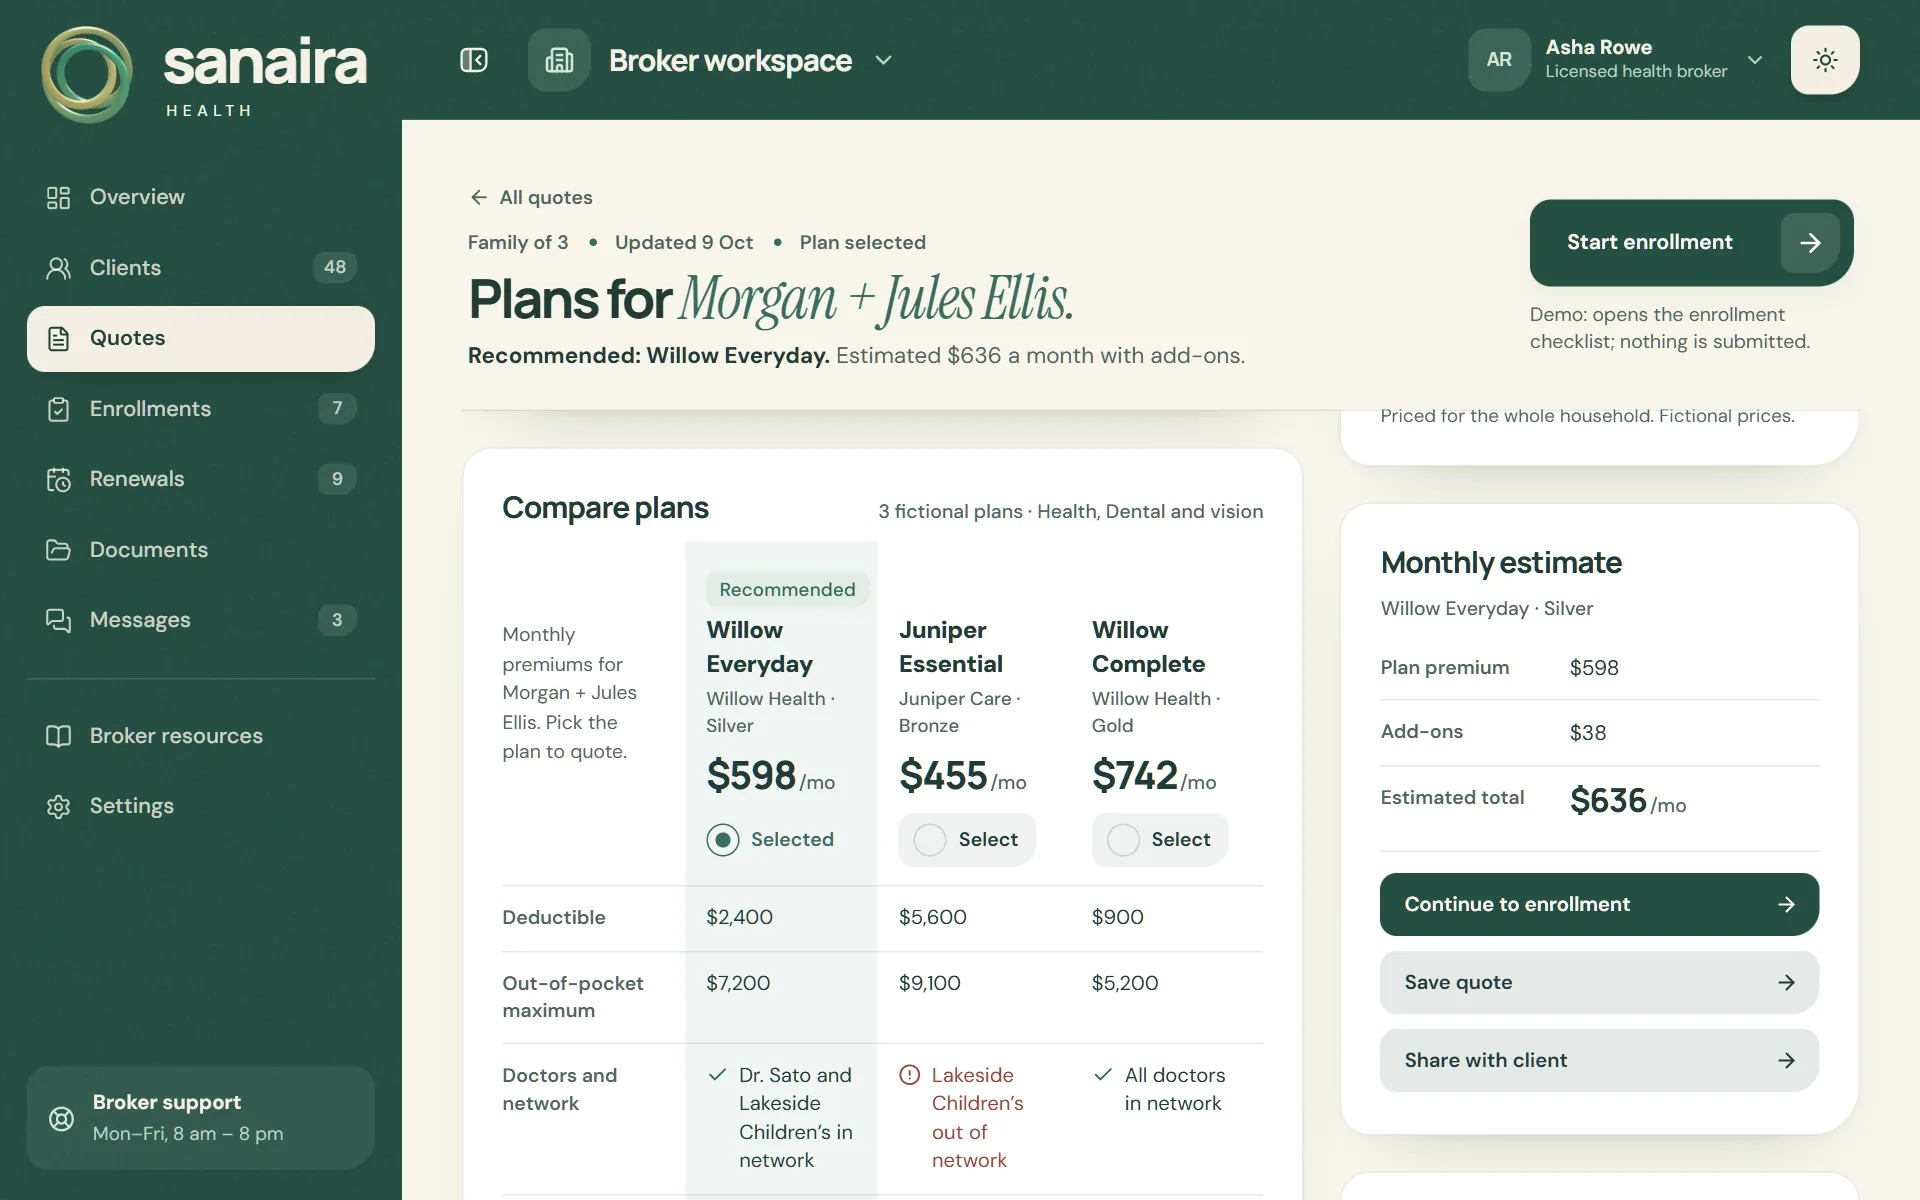Click the arrow icon on Start enrollment
This screenshot has width=1920, height=1200.
pyautogui.click(x=1810, y=243)
